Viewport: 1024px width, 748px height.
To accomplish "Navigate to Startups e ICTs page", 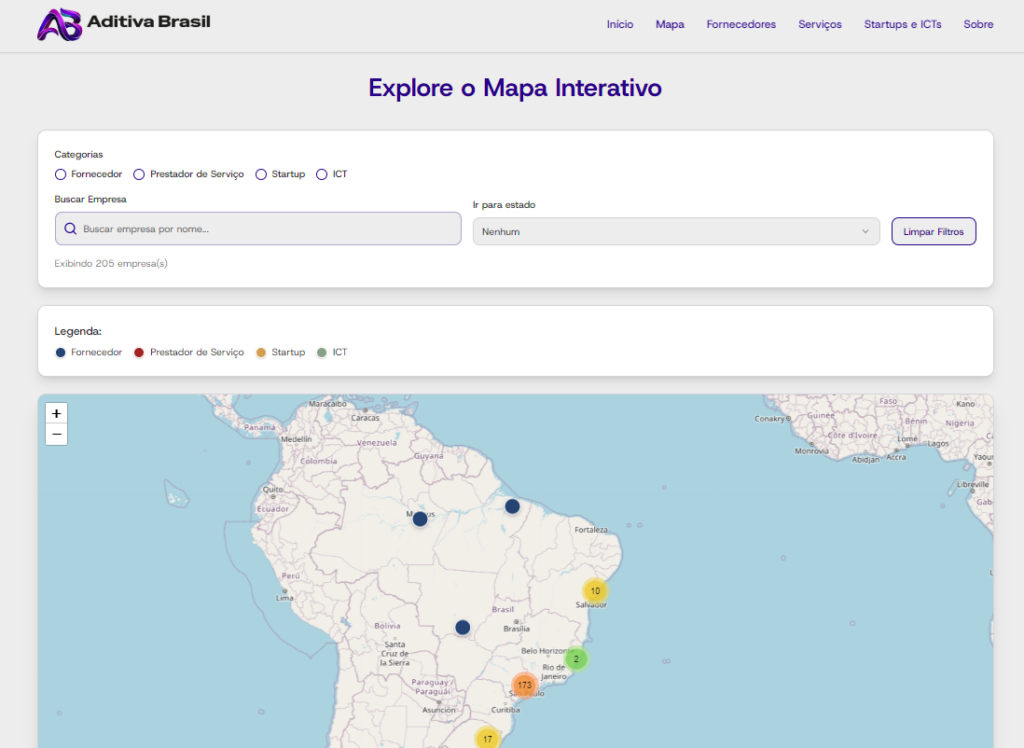I will tap(902, 24).
